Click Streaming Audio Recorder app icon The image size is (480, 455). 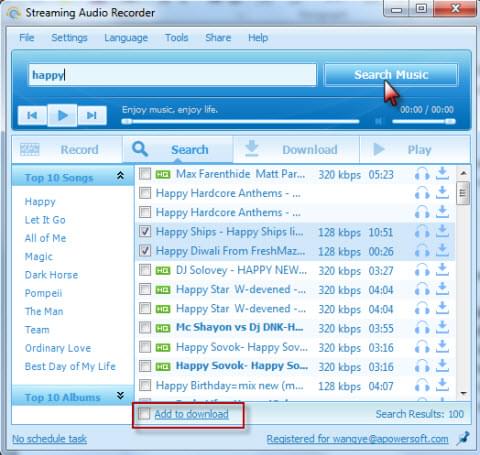click(x=14, y=13)
